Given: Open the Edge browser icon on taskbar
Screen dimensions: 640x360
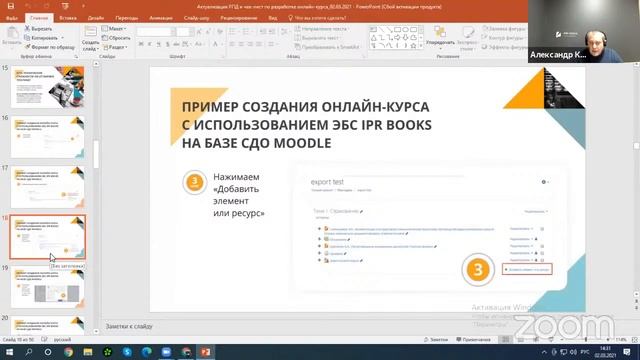Looking at the screenshot, I should (147, 352).
